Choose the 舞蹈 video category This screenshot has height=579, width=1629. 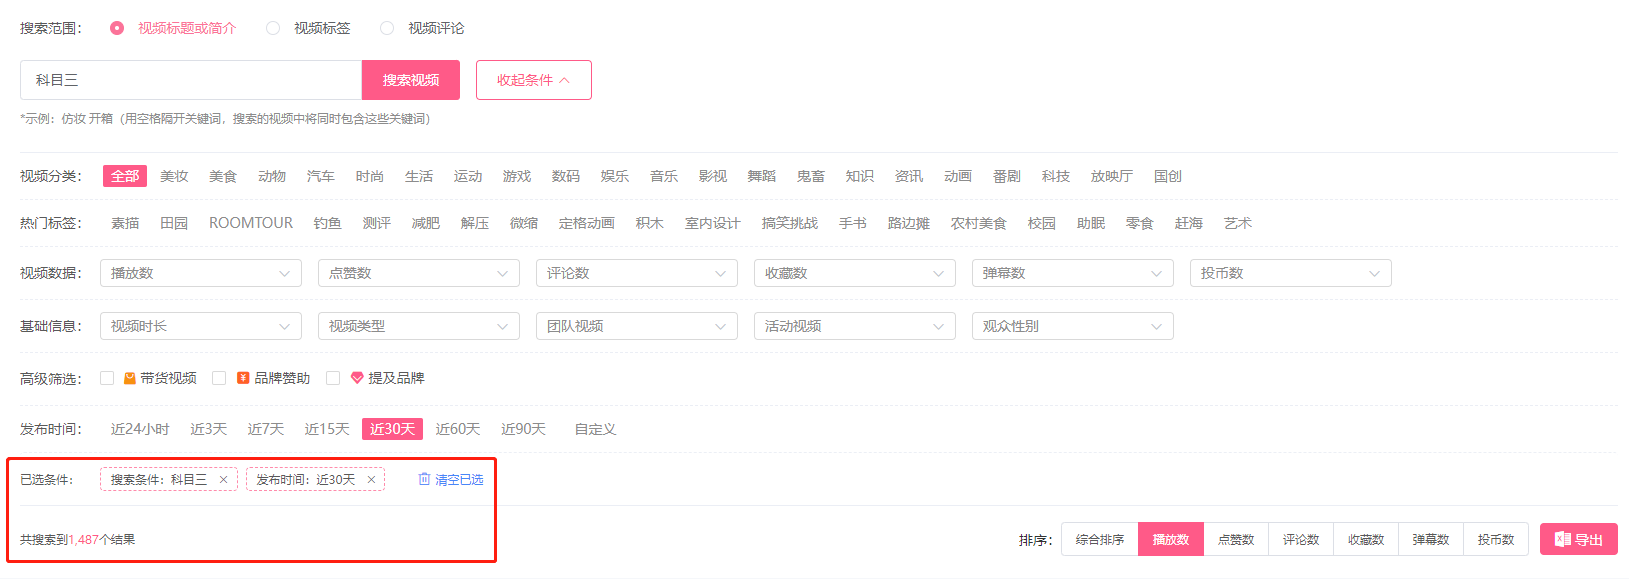click(x=762, y=176)
